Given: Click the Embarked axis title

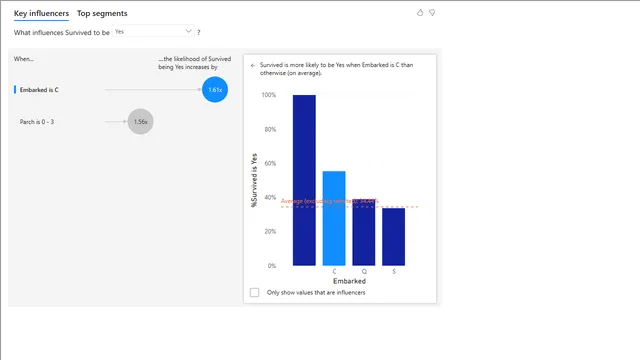Looking at the screenshot, I should 349,281.
